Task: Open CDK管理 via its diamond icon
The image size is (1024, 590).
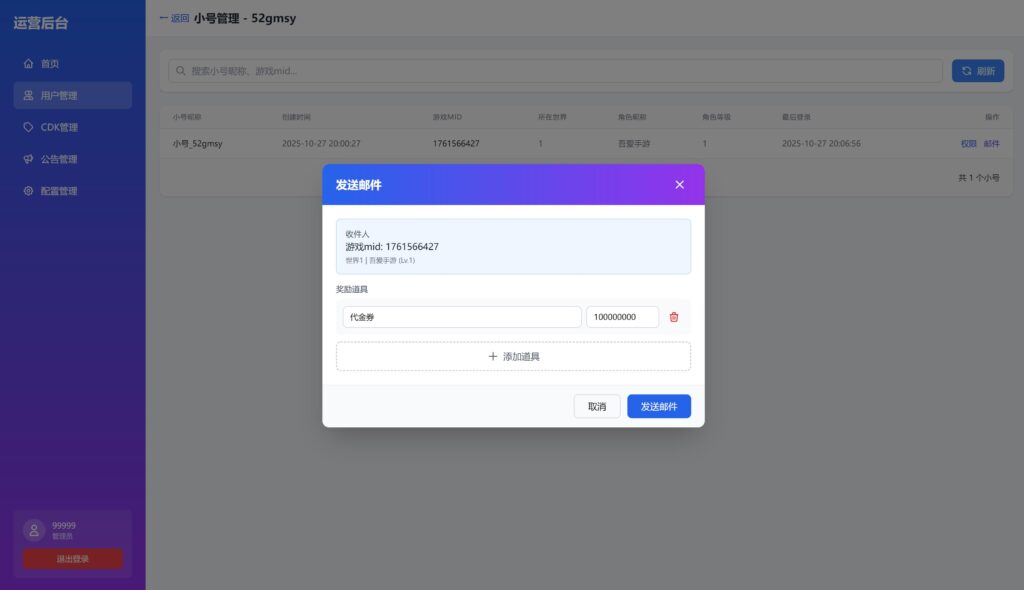Action: 27,127
